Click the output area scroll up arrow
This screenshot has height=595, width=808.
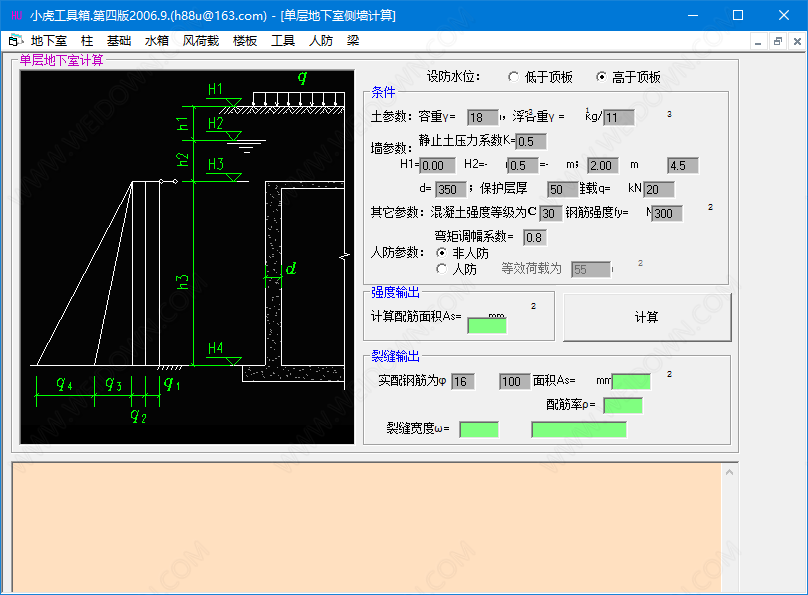click(x=729, y=472)
